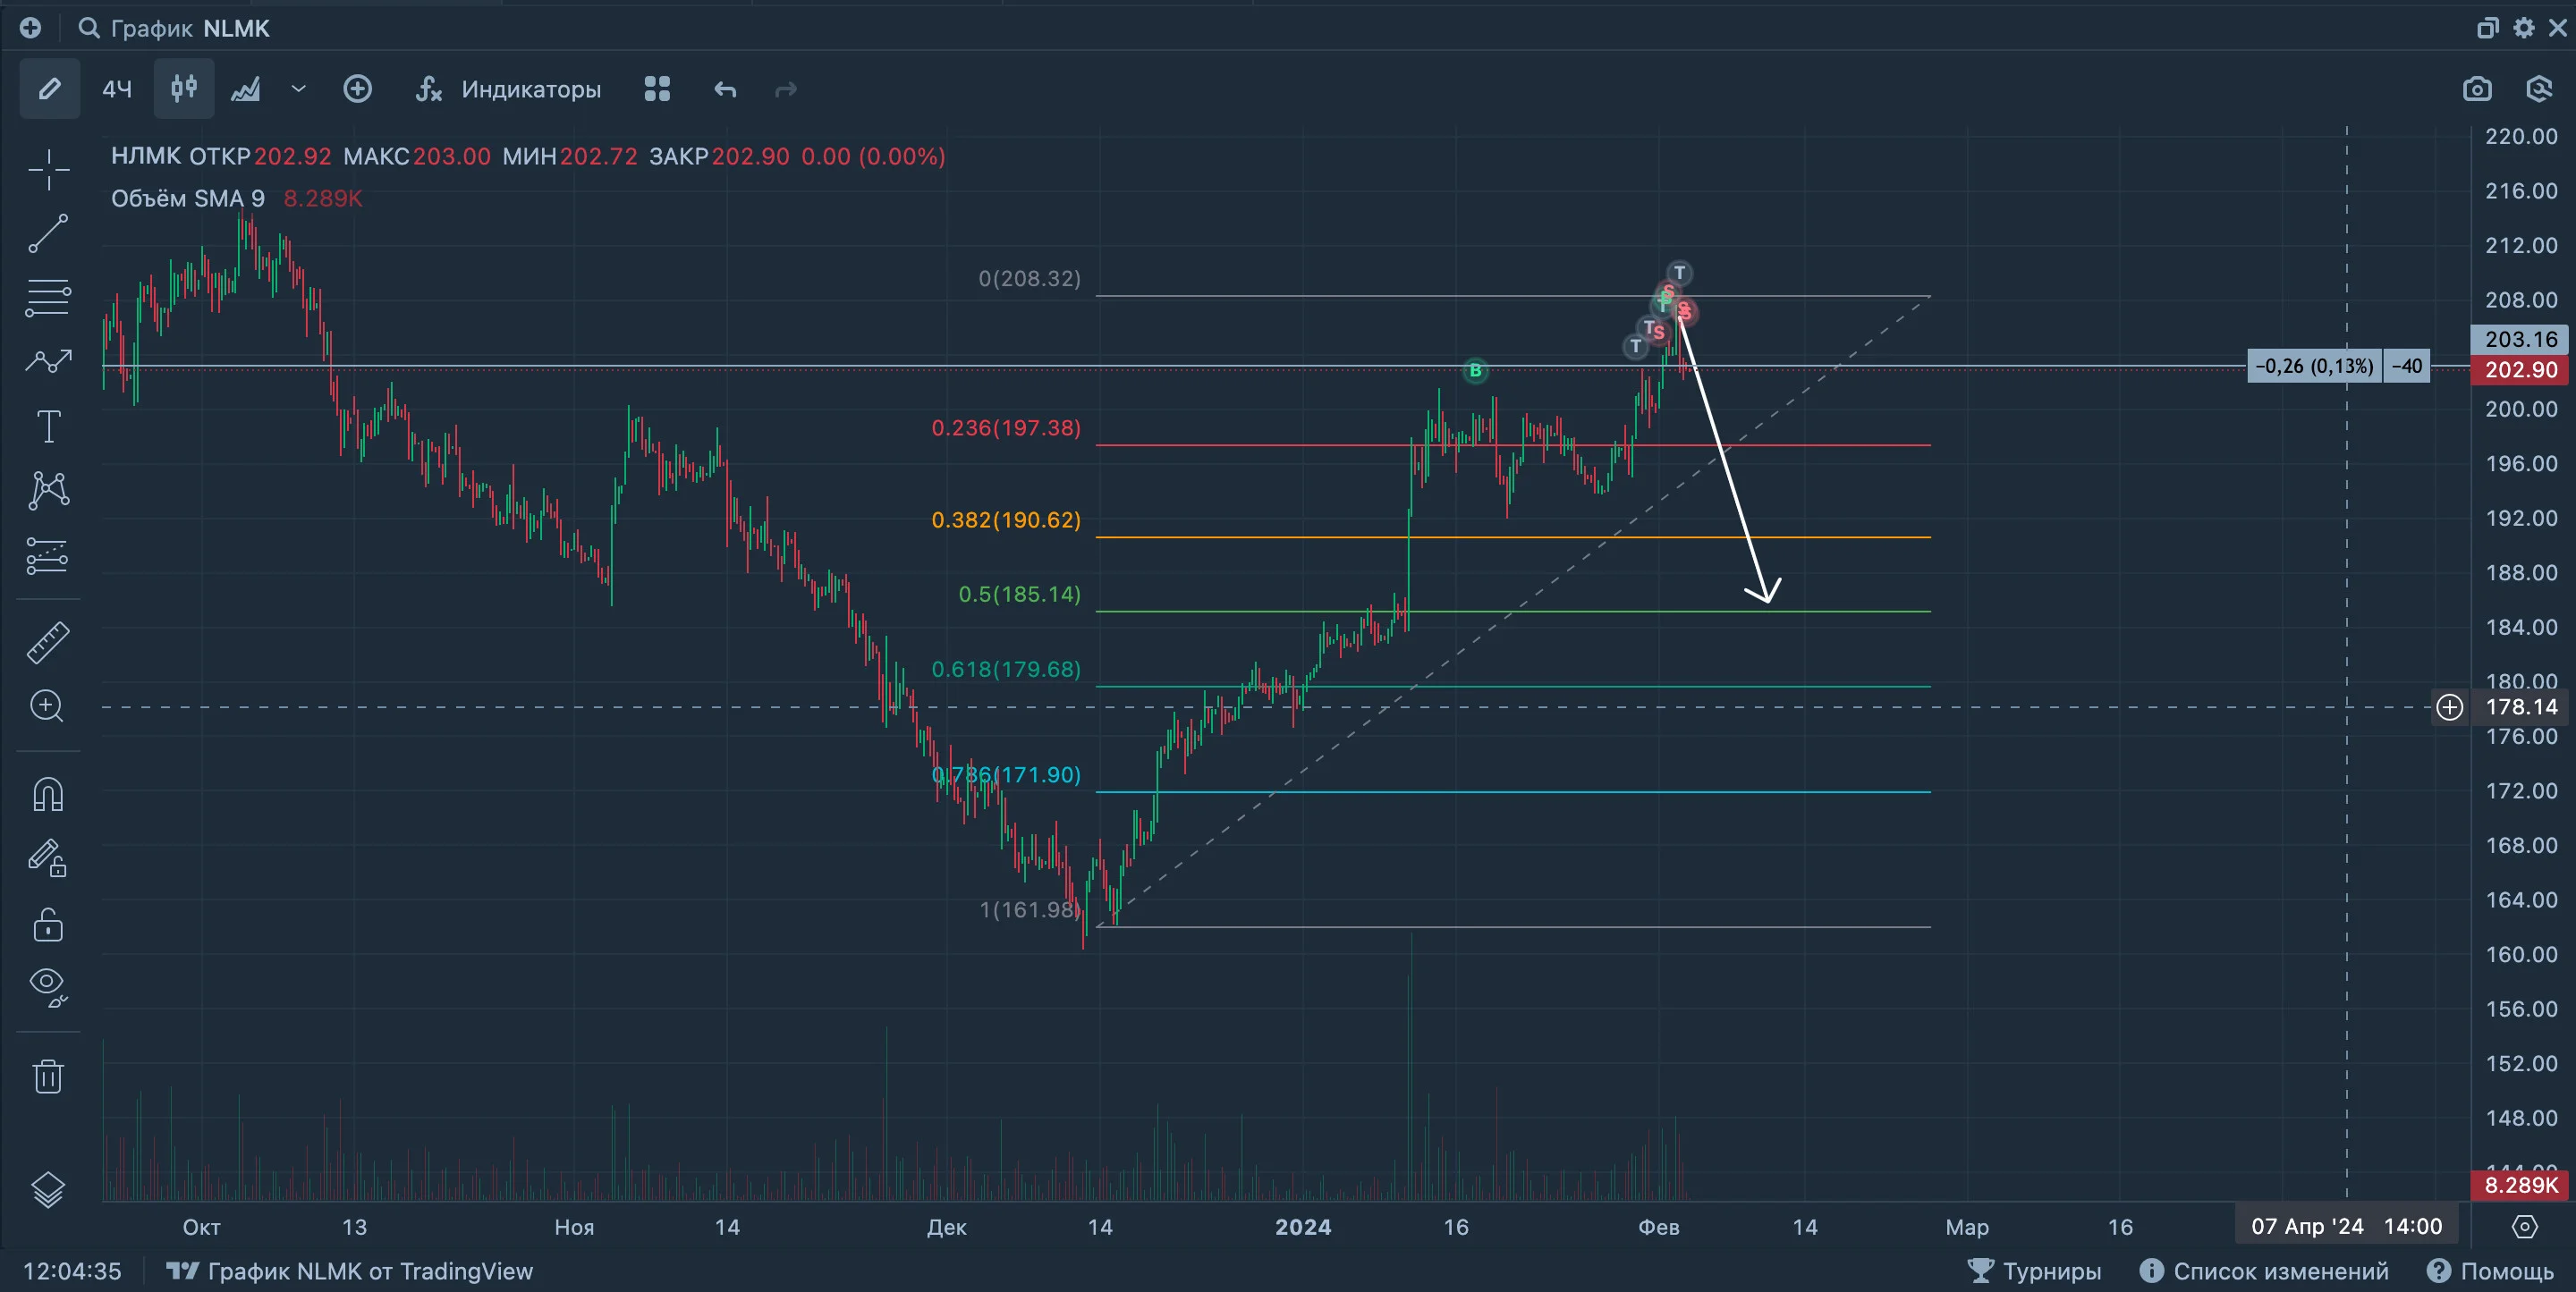The height and width of the screenshot is (1292, 2576).
Task: Click the green B trade marker
Action: pyautogui.click(x=1475, y=371)
